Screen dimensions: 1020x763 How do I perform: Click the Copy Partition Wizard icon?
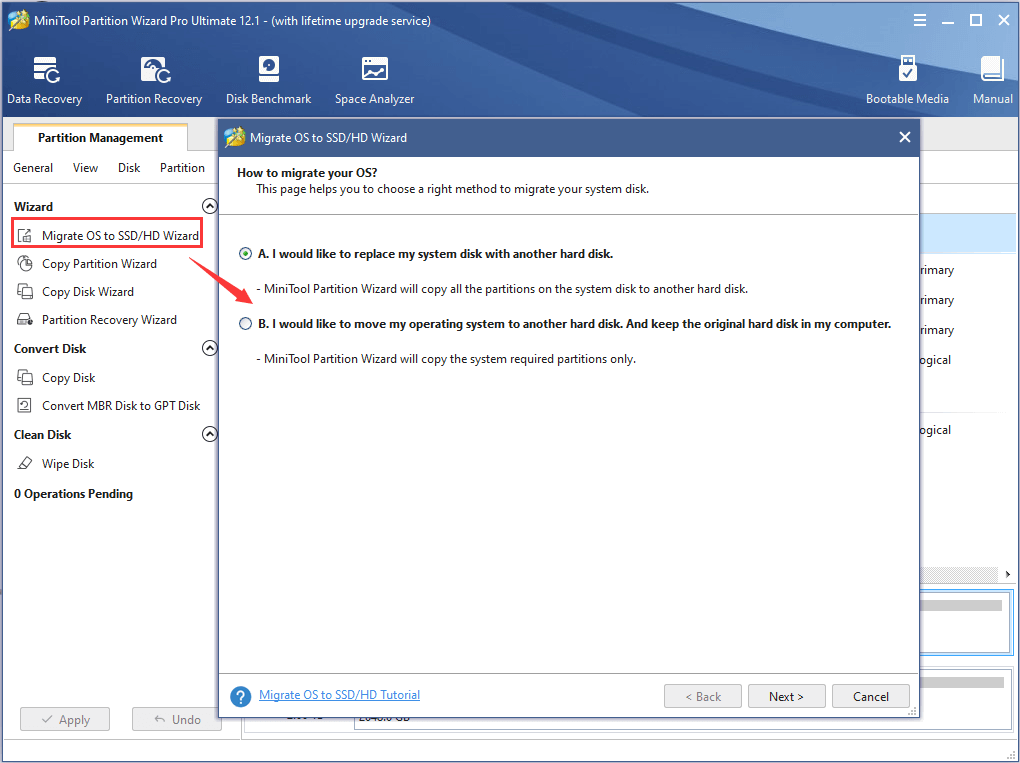pyautogui.click(x=25, y=263)
